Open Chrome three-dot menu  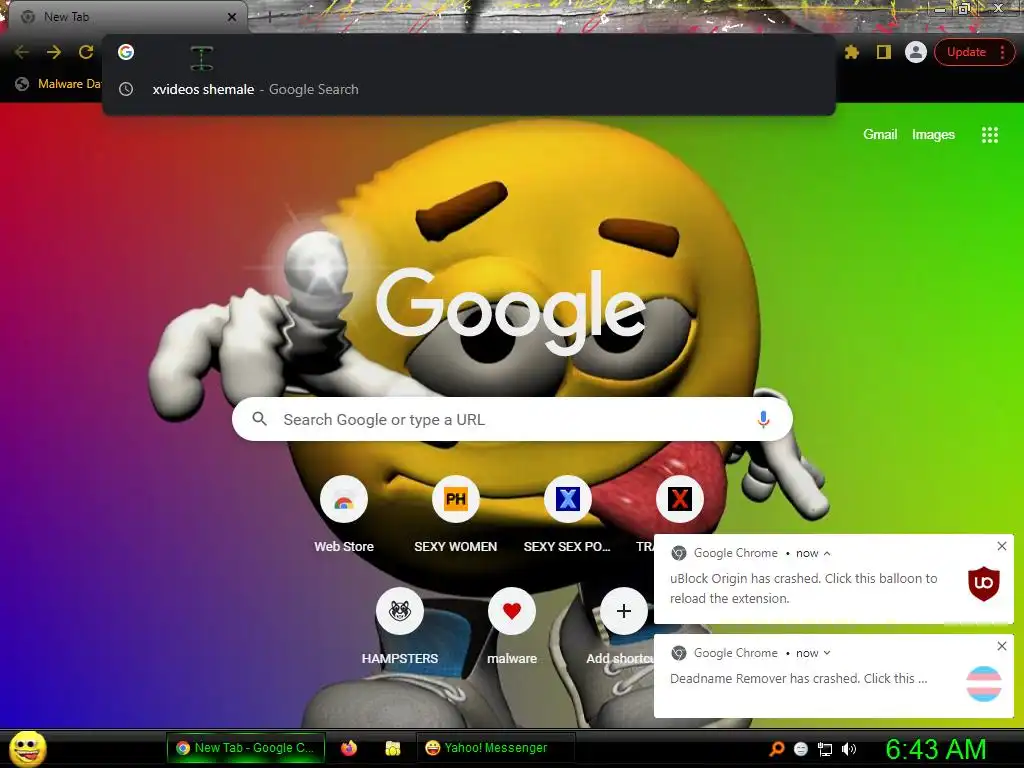point(1002,52)
